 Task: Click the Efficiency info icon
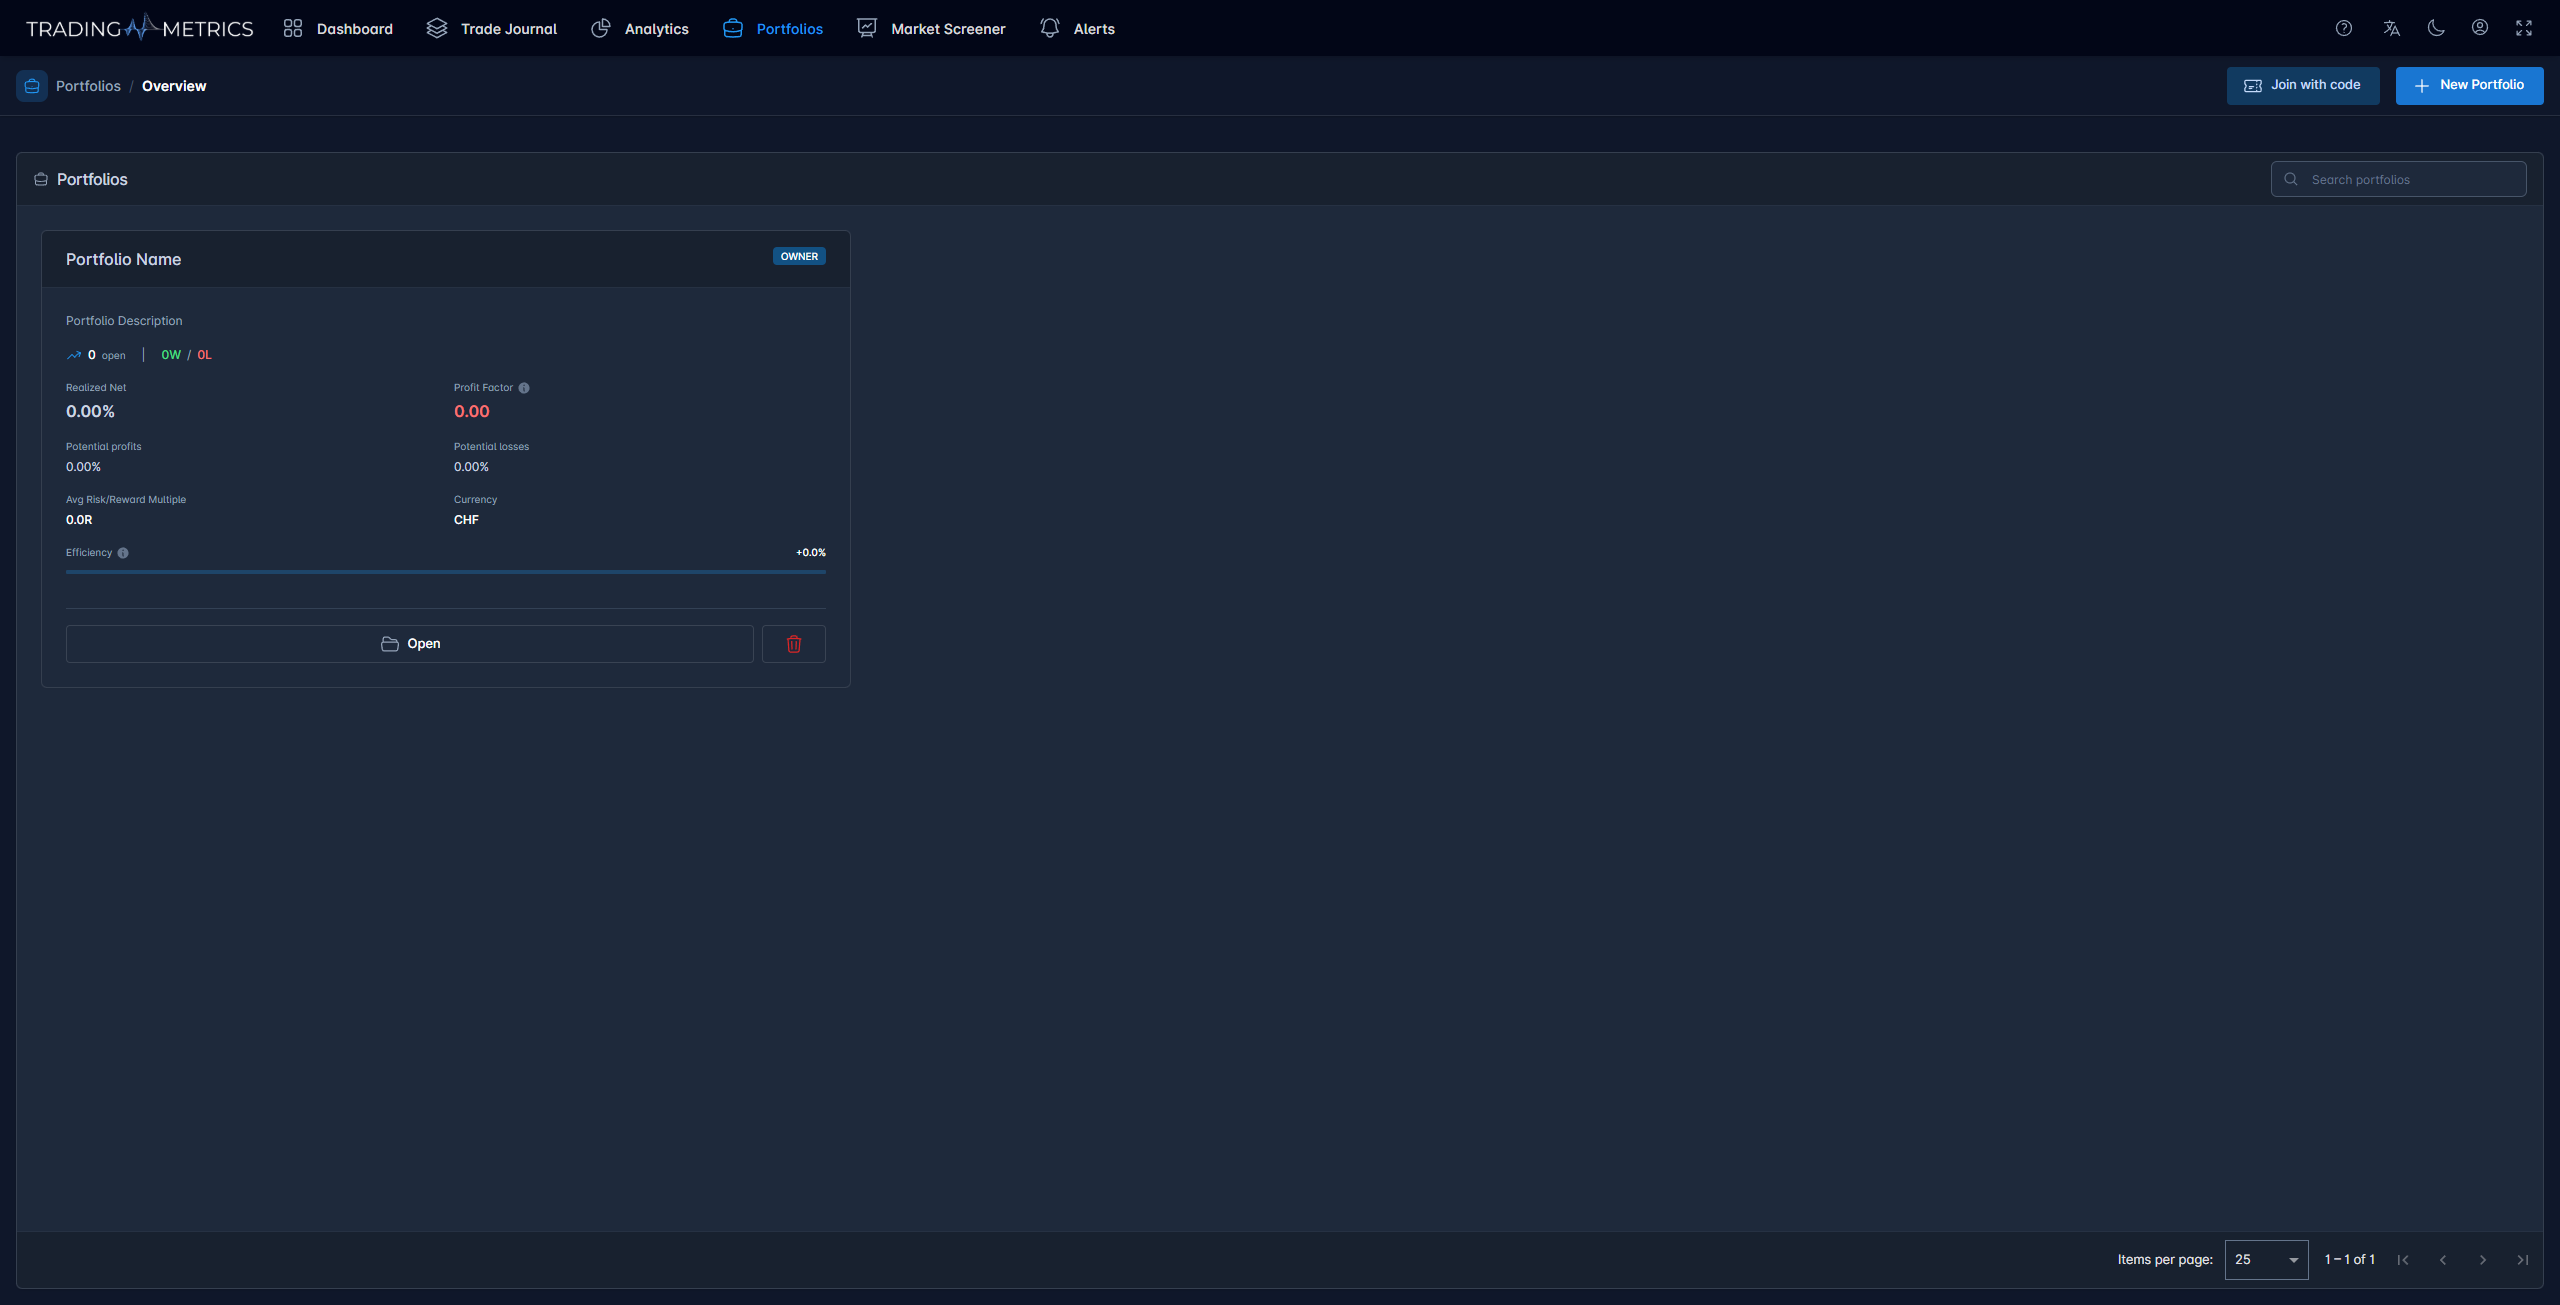pyautogui.click(x=123, y=553)
